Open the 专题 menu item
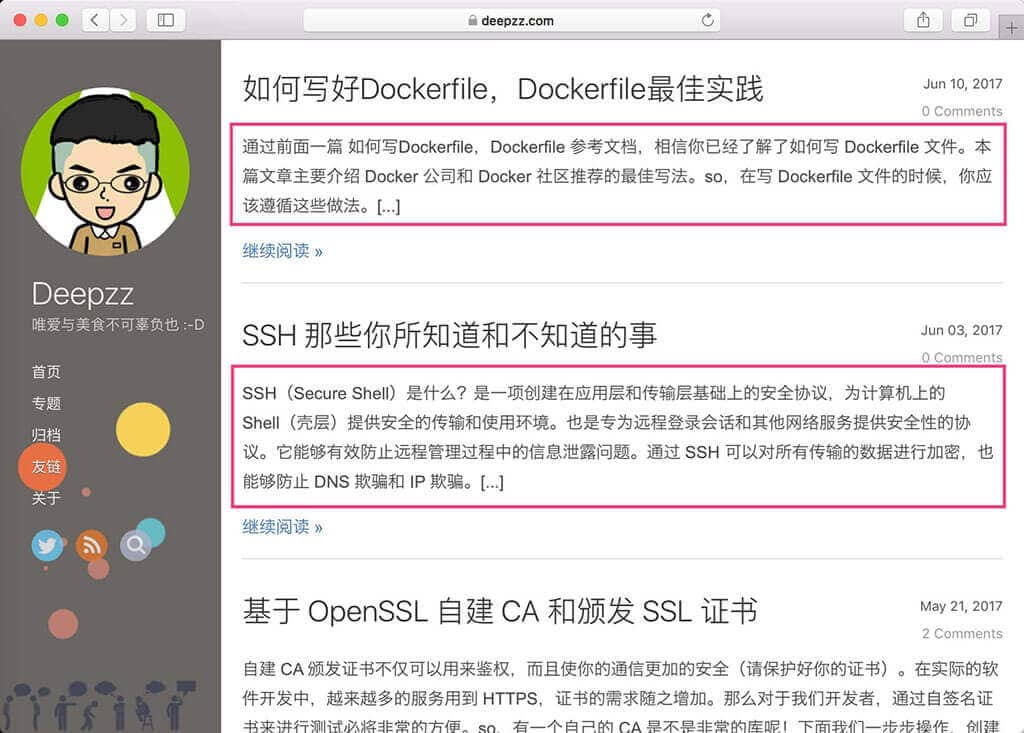 pos(46,403)
